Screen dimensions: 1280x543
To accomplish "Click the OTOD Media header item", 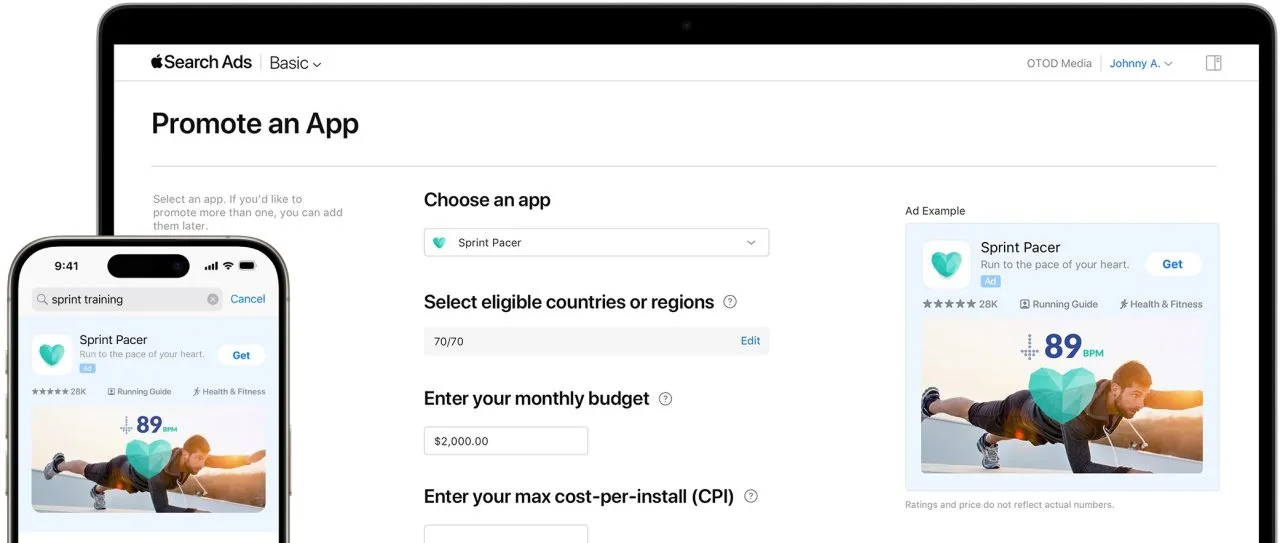I will click(x=1059, y=63).
